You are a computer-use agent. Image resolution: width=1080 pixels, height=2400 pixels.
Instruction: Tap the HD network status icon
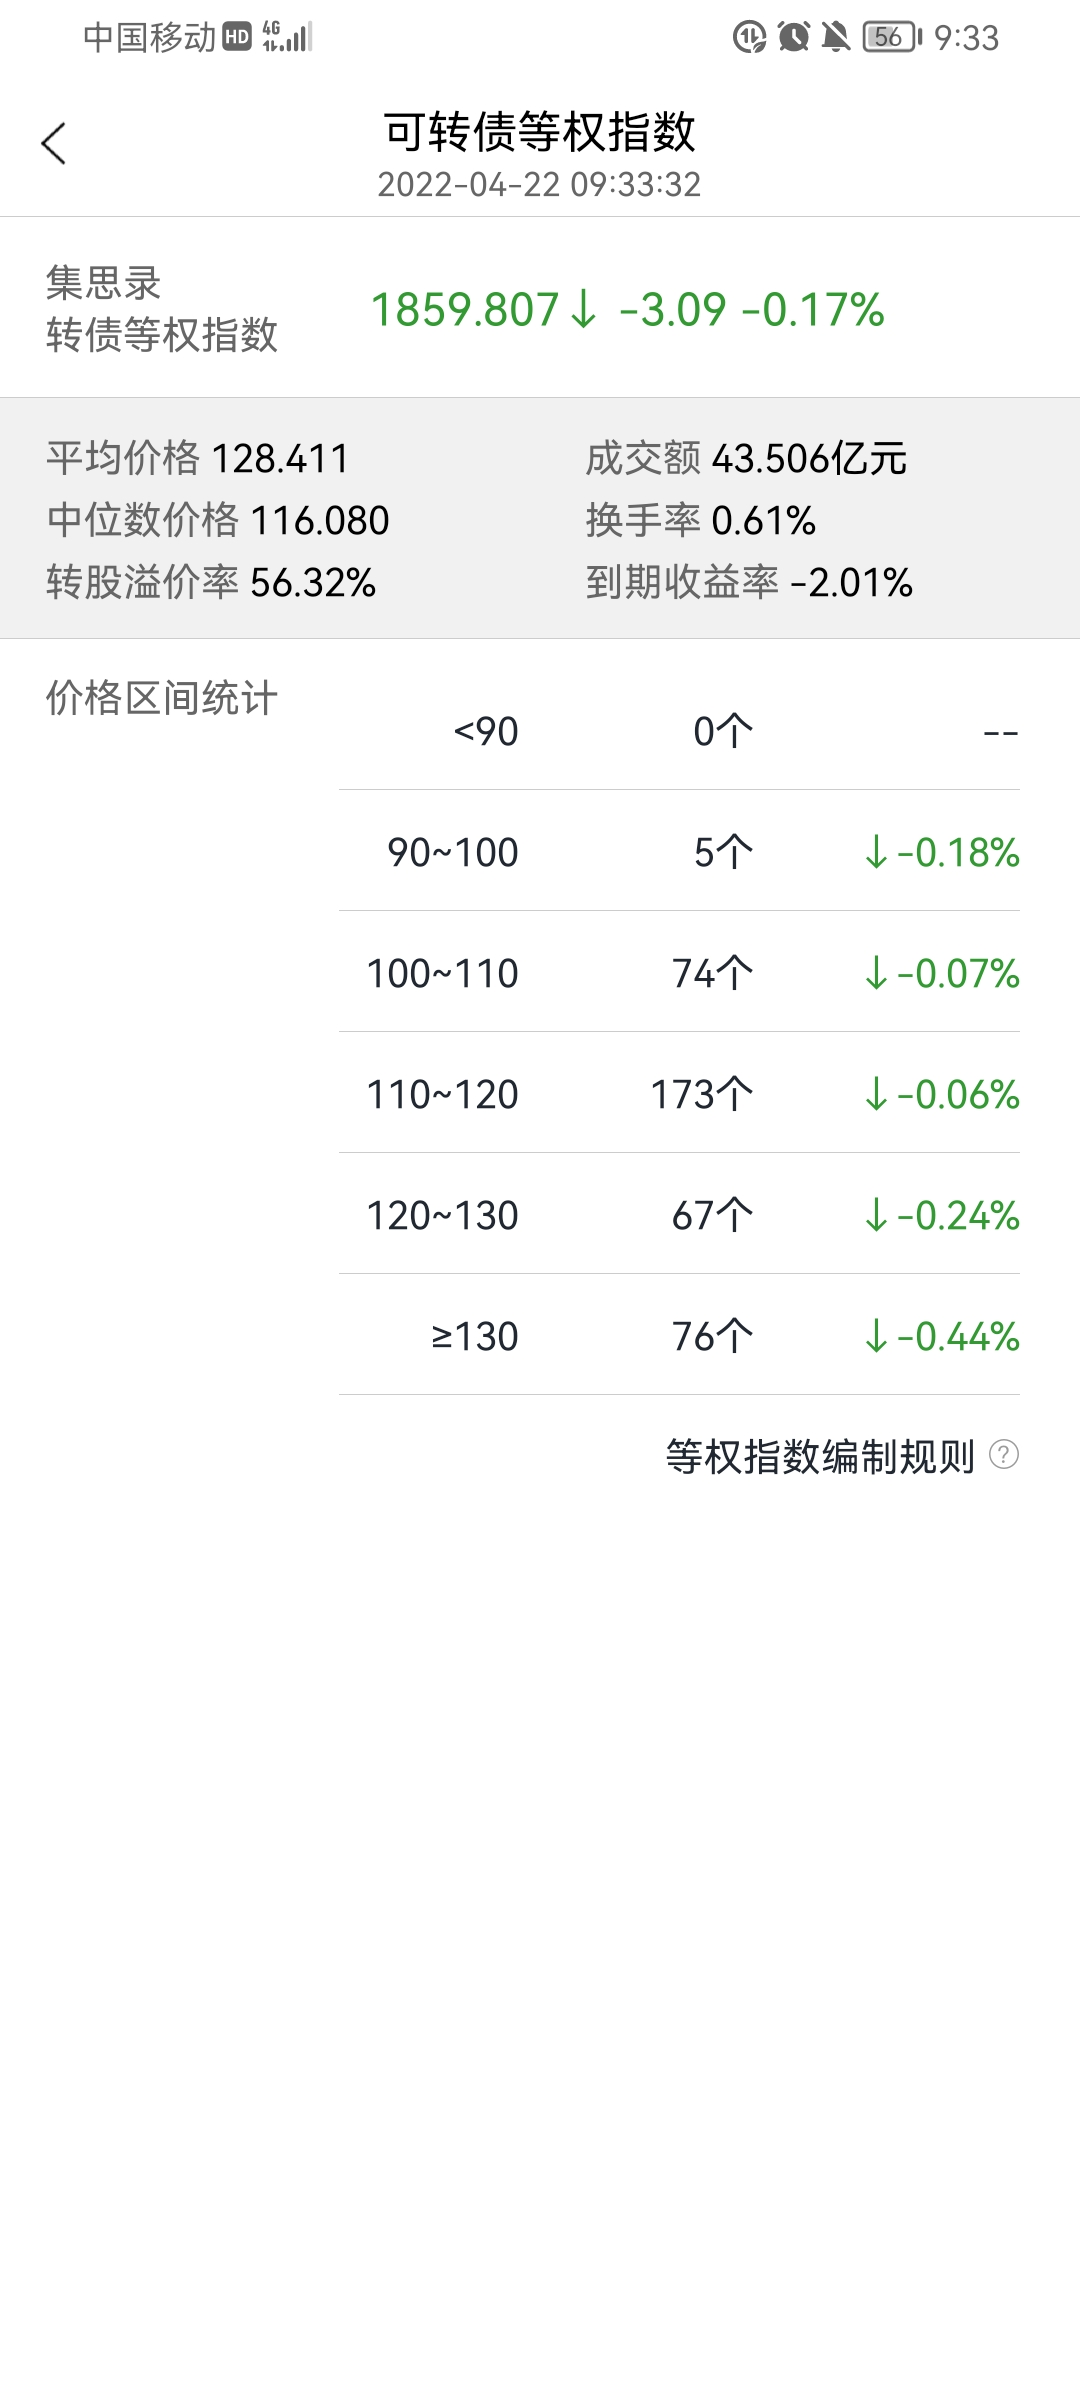[237, 37]
